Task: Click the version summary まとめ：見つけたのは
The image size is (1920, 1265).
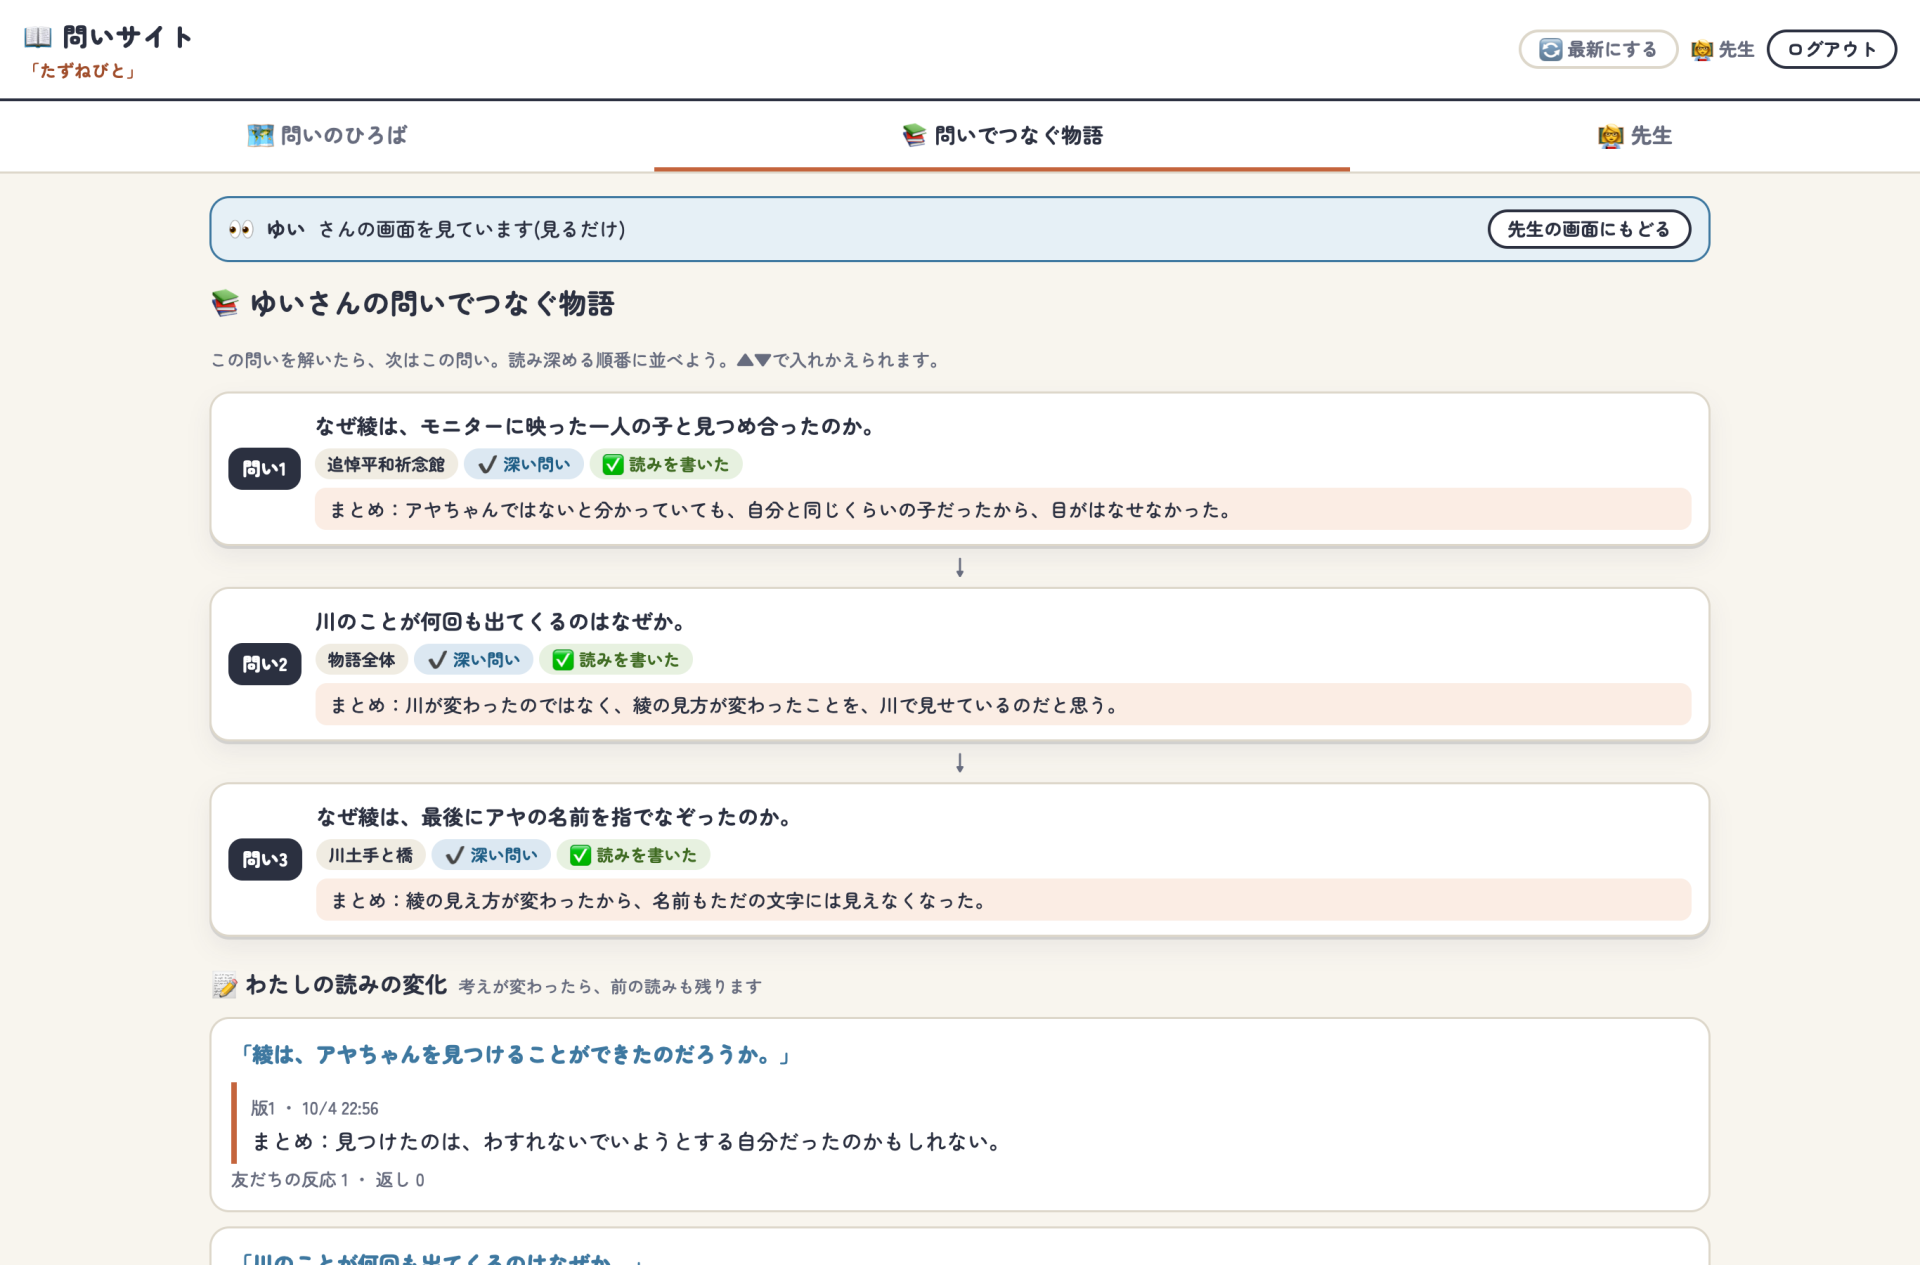Action: point(629,1142)
